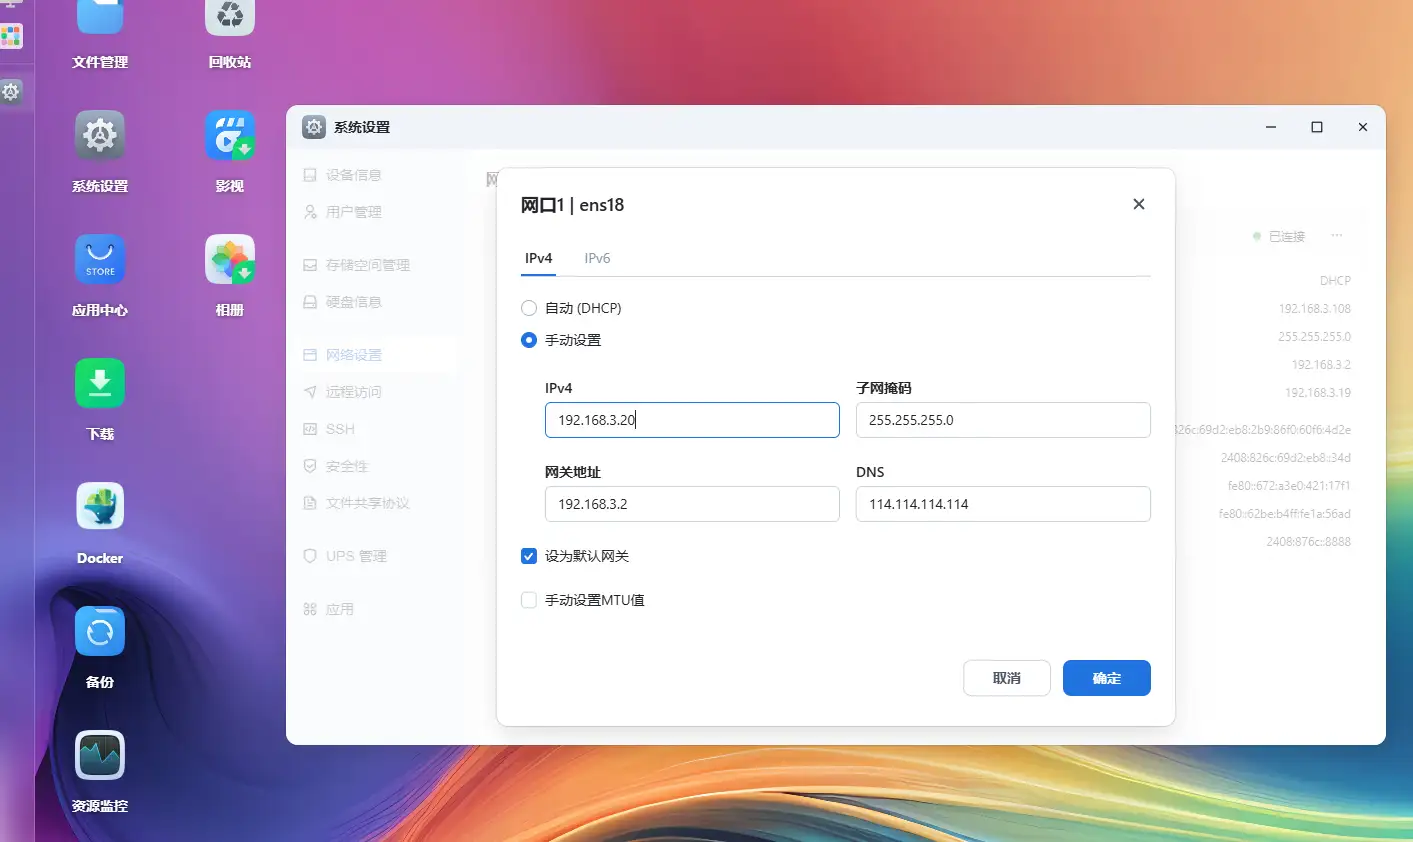
Task: Open the Docker desktop icon
Action: 100,508
